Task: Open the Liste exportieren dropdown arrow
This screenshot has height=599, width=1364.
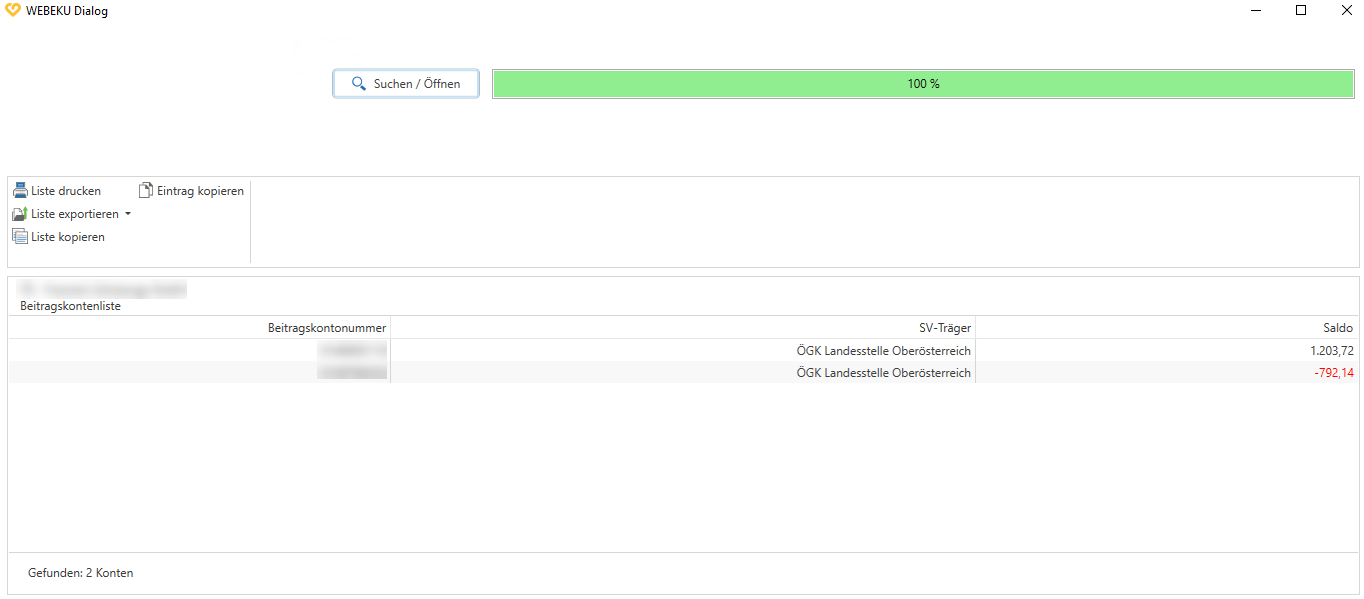Action: click(x=128, y=213)
